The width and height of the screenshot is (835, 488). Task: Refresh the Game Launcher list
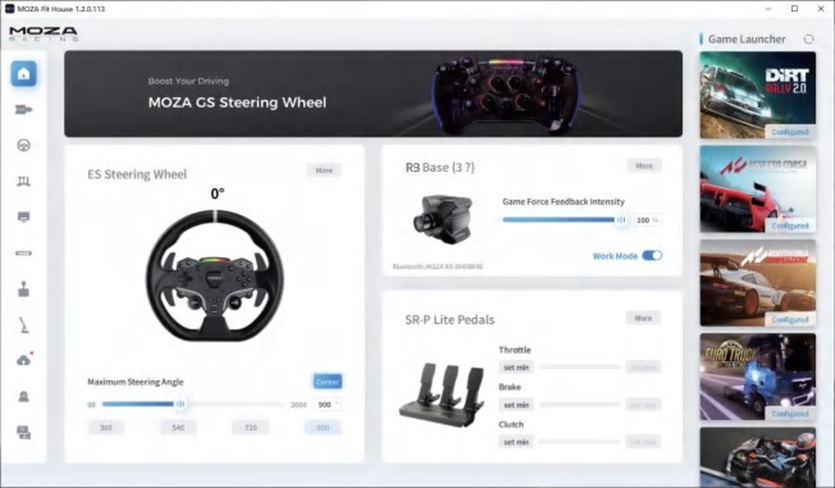pos(808,39)
